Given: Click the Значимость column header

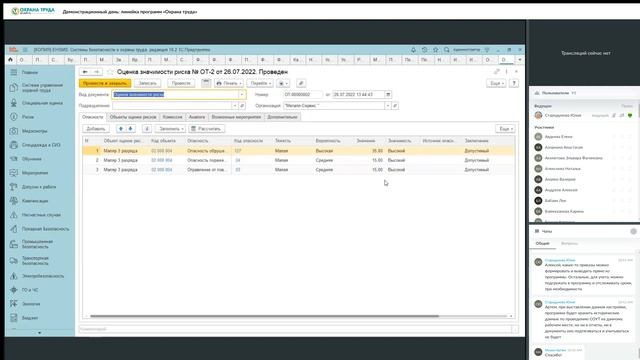Looking at the screenshot, I should click(x=400, y=141).
